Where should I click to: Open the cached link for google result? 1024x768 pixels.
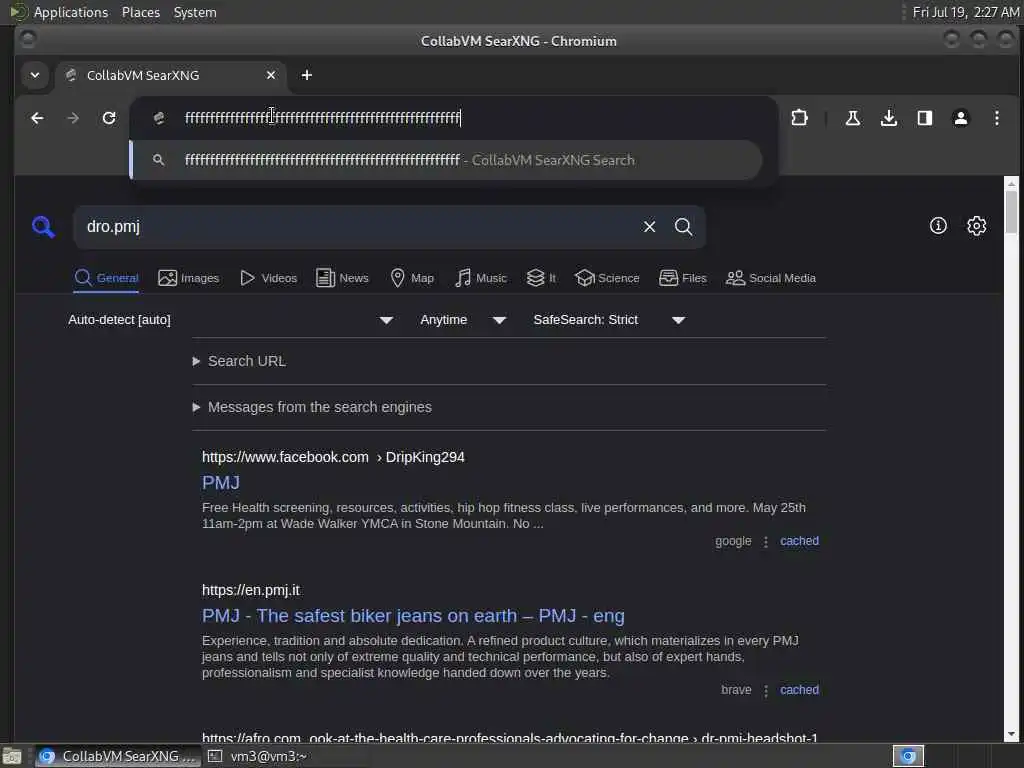click(799, 541)
